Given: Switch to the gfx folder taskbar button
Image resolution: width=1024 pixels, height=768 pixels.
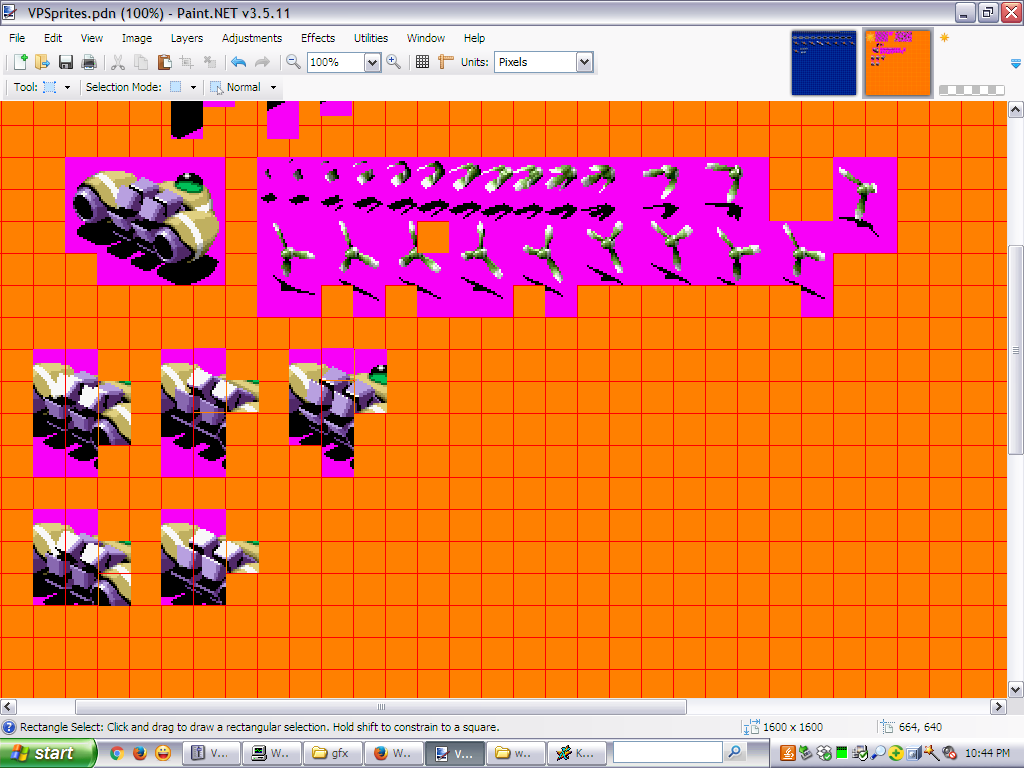Looking at the screenshot, I should (333, 753).
